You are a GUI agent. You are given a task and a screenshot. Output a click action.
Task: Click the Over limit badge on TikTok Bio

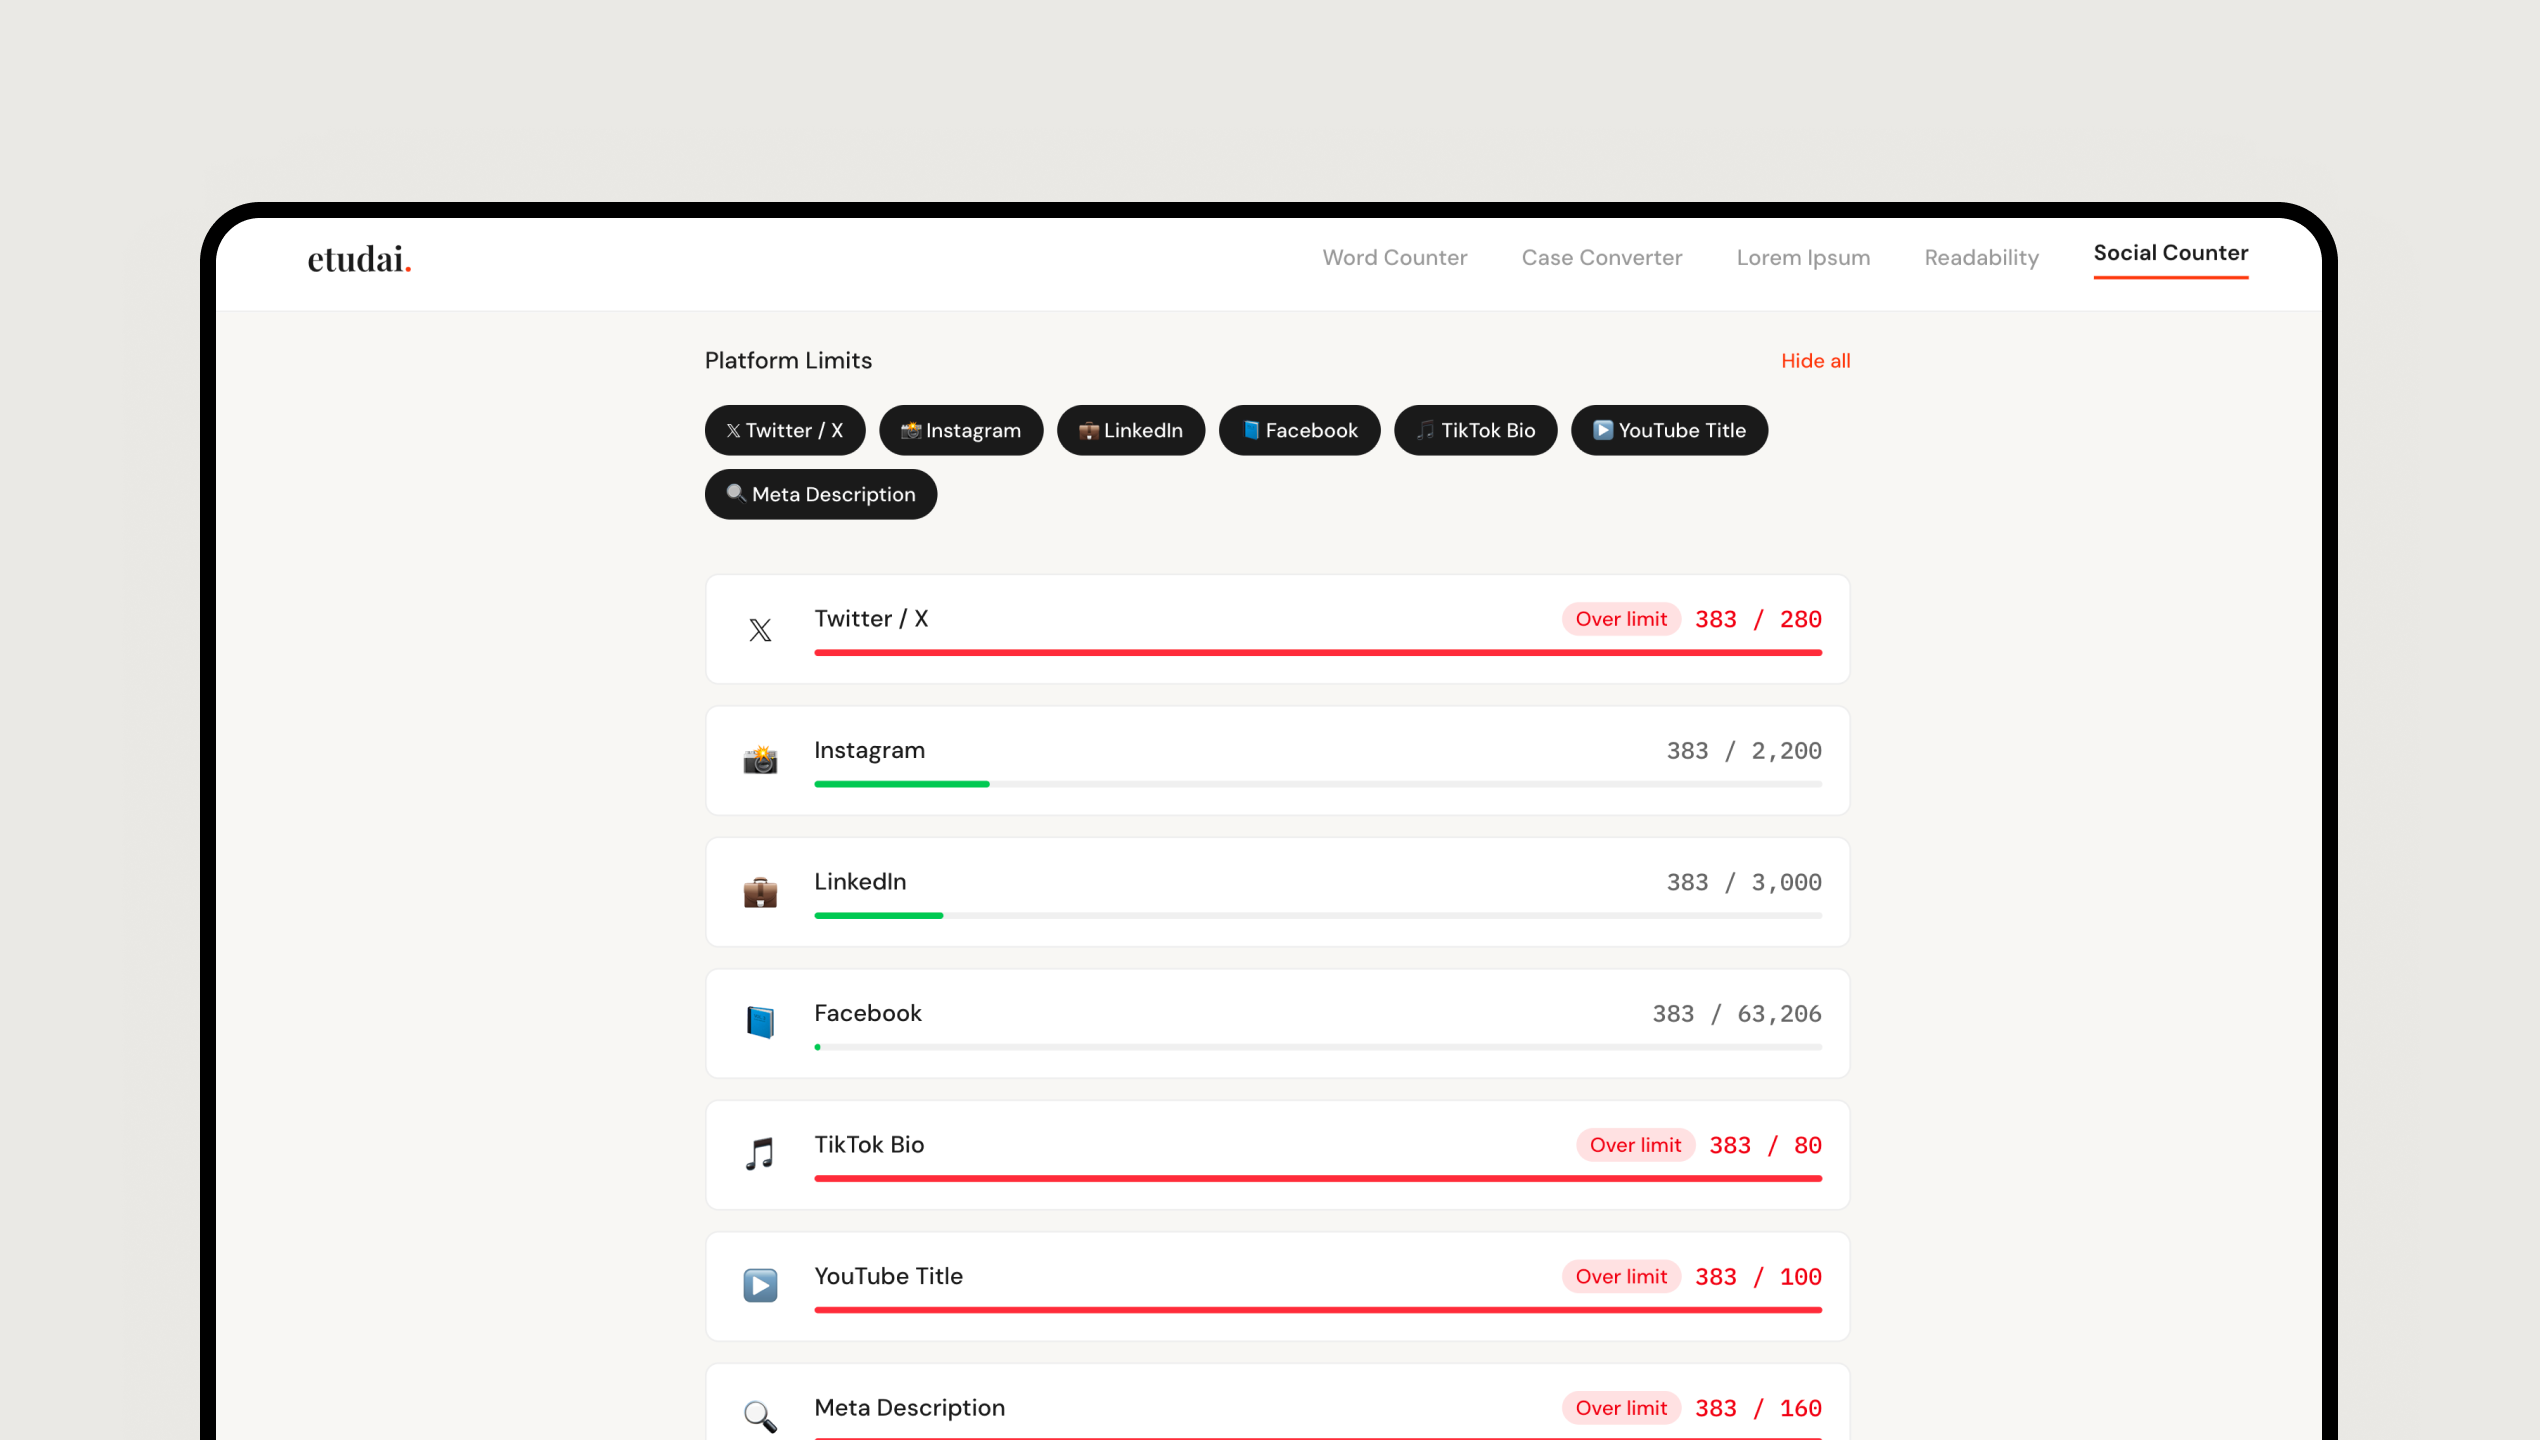point(1635,1145)
